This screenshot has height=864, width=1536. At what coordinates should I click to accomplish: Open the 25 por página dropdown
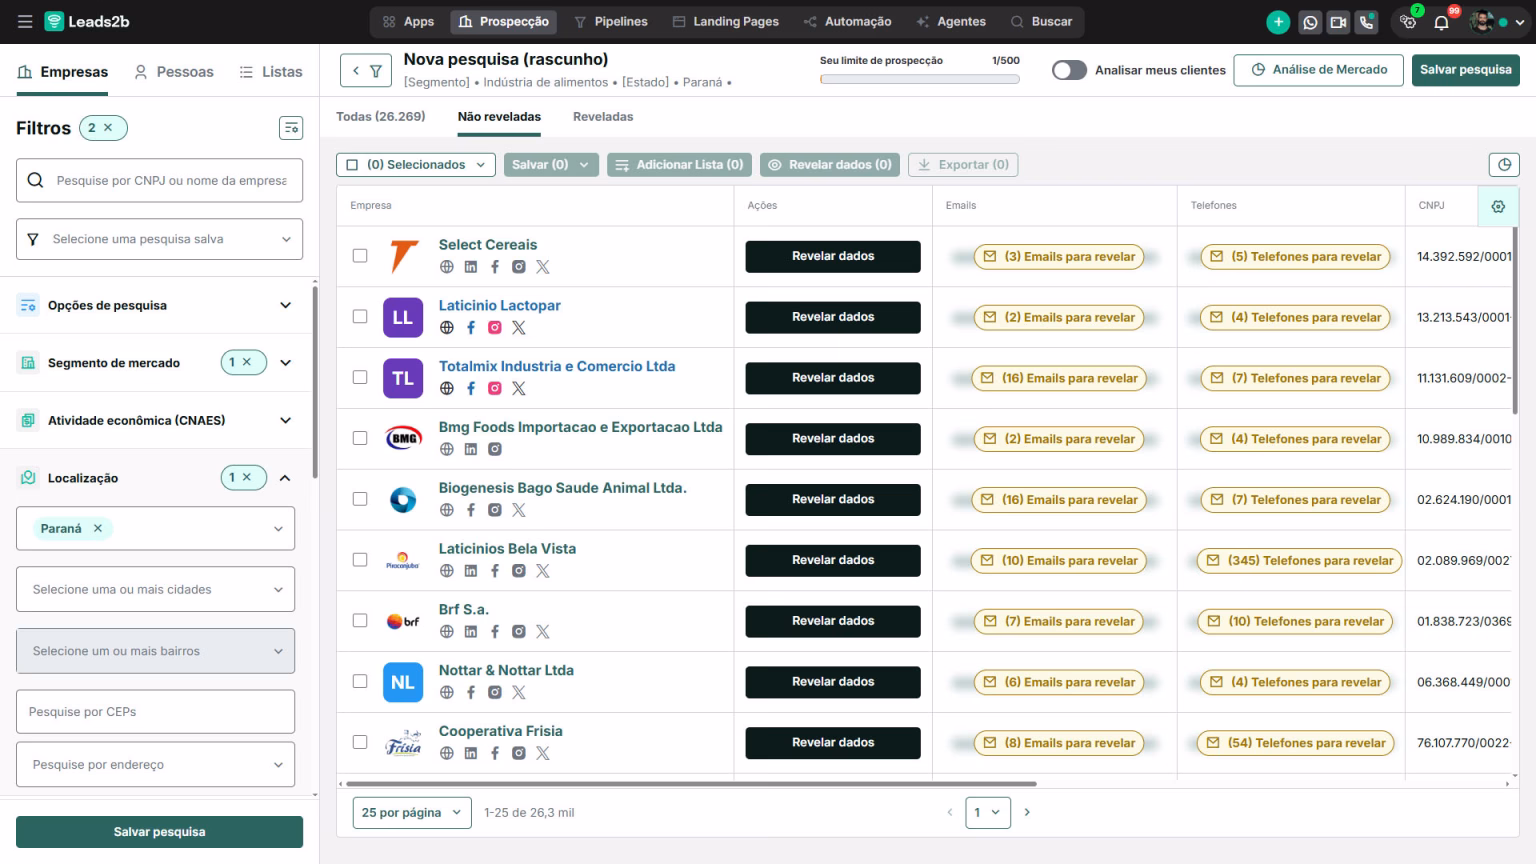(x=412, y=813)
